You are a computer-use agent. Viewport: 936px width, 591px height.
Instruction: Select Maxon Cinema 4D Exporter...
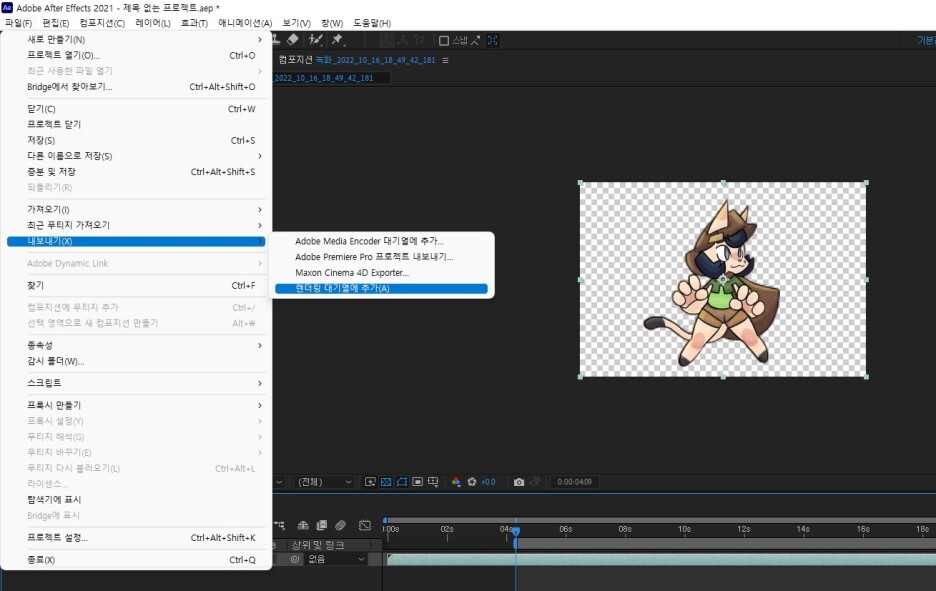(x=381, y=272)
